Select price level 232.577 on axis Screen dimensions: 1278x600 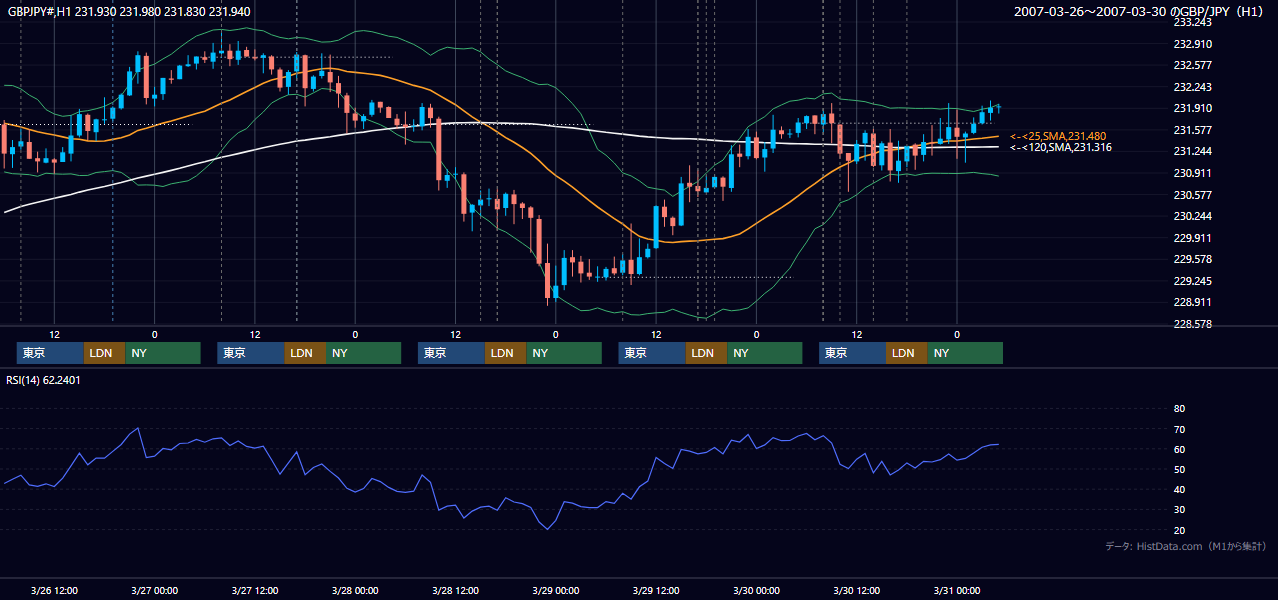1191,65
